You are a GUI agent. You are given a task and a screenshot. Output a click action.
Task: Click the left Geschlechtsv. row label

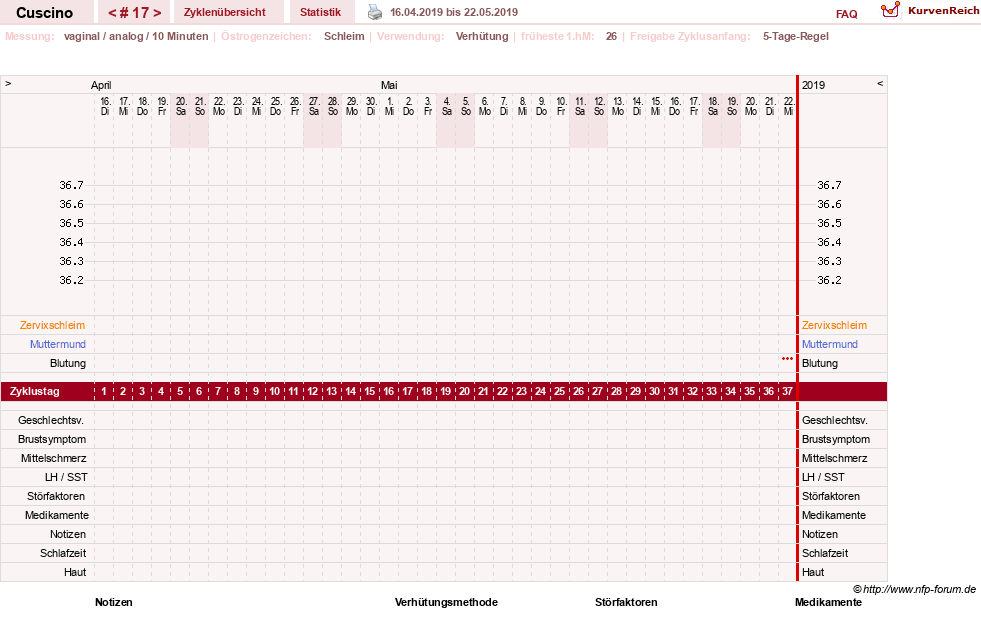pos(51,420)
